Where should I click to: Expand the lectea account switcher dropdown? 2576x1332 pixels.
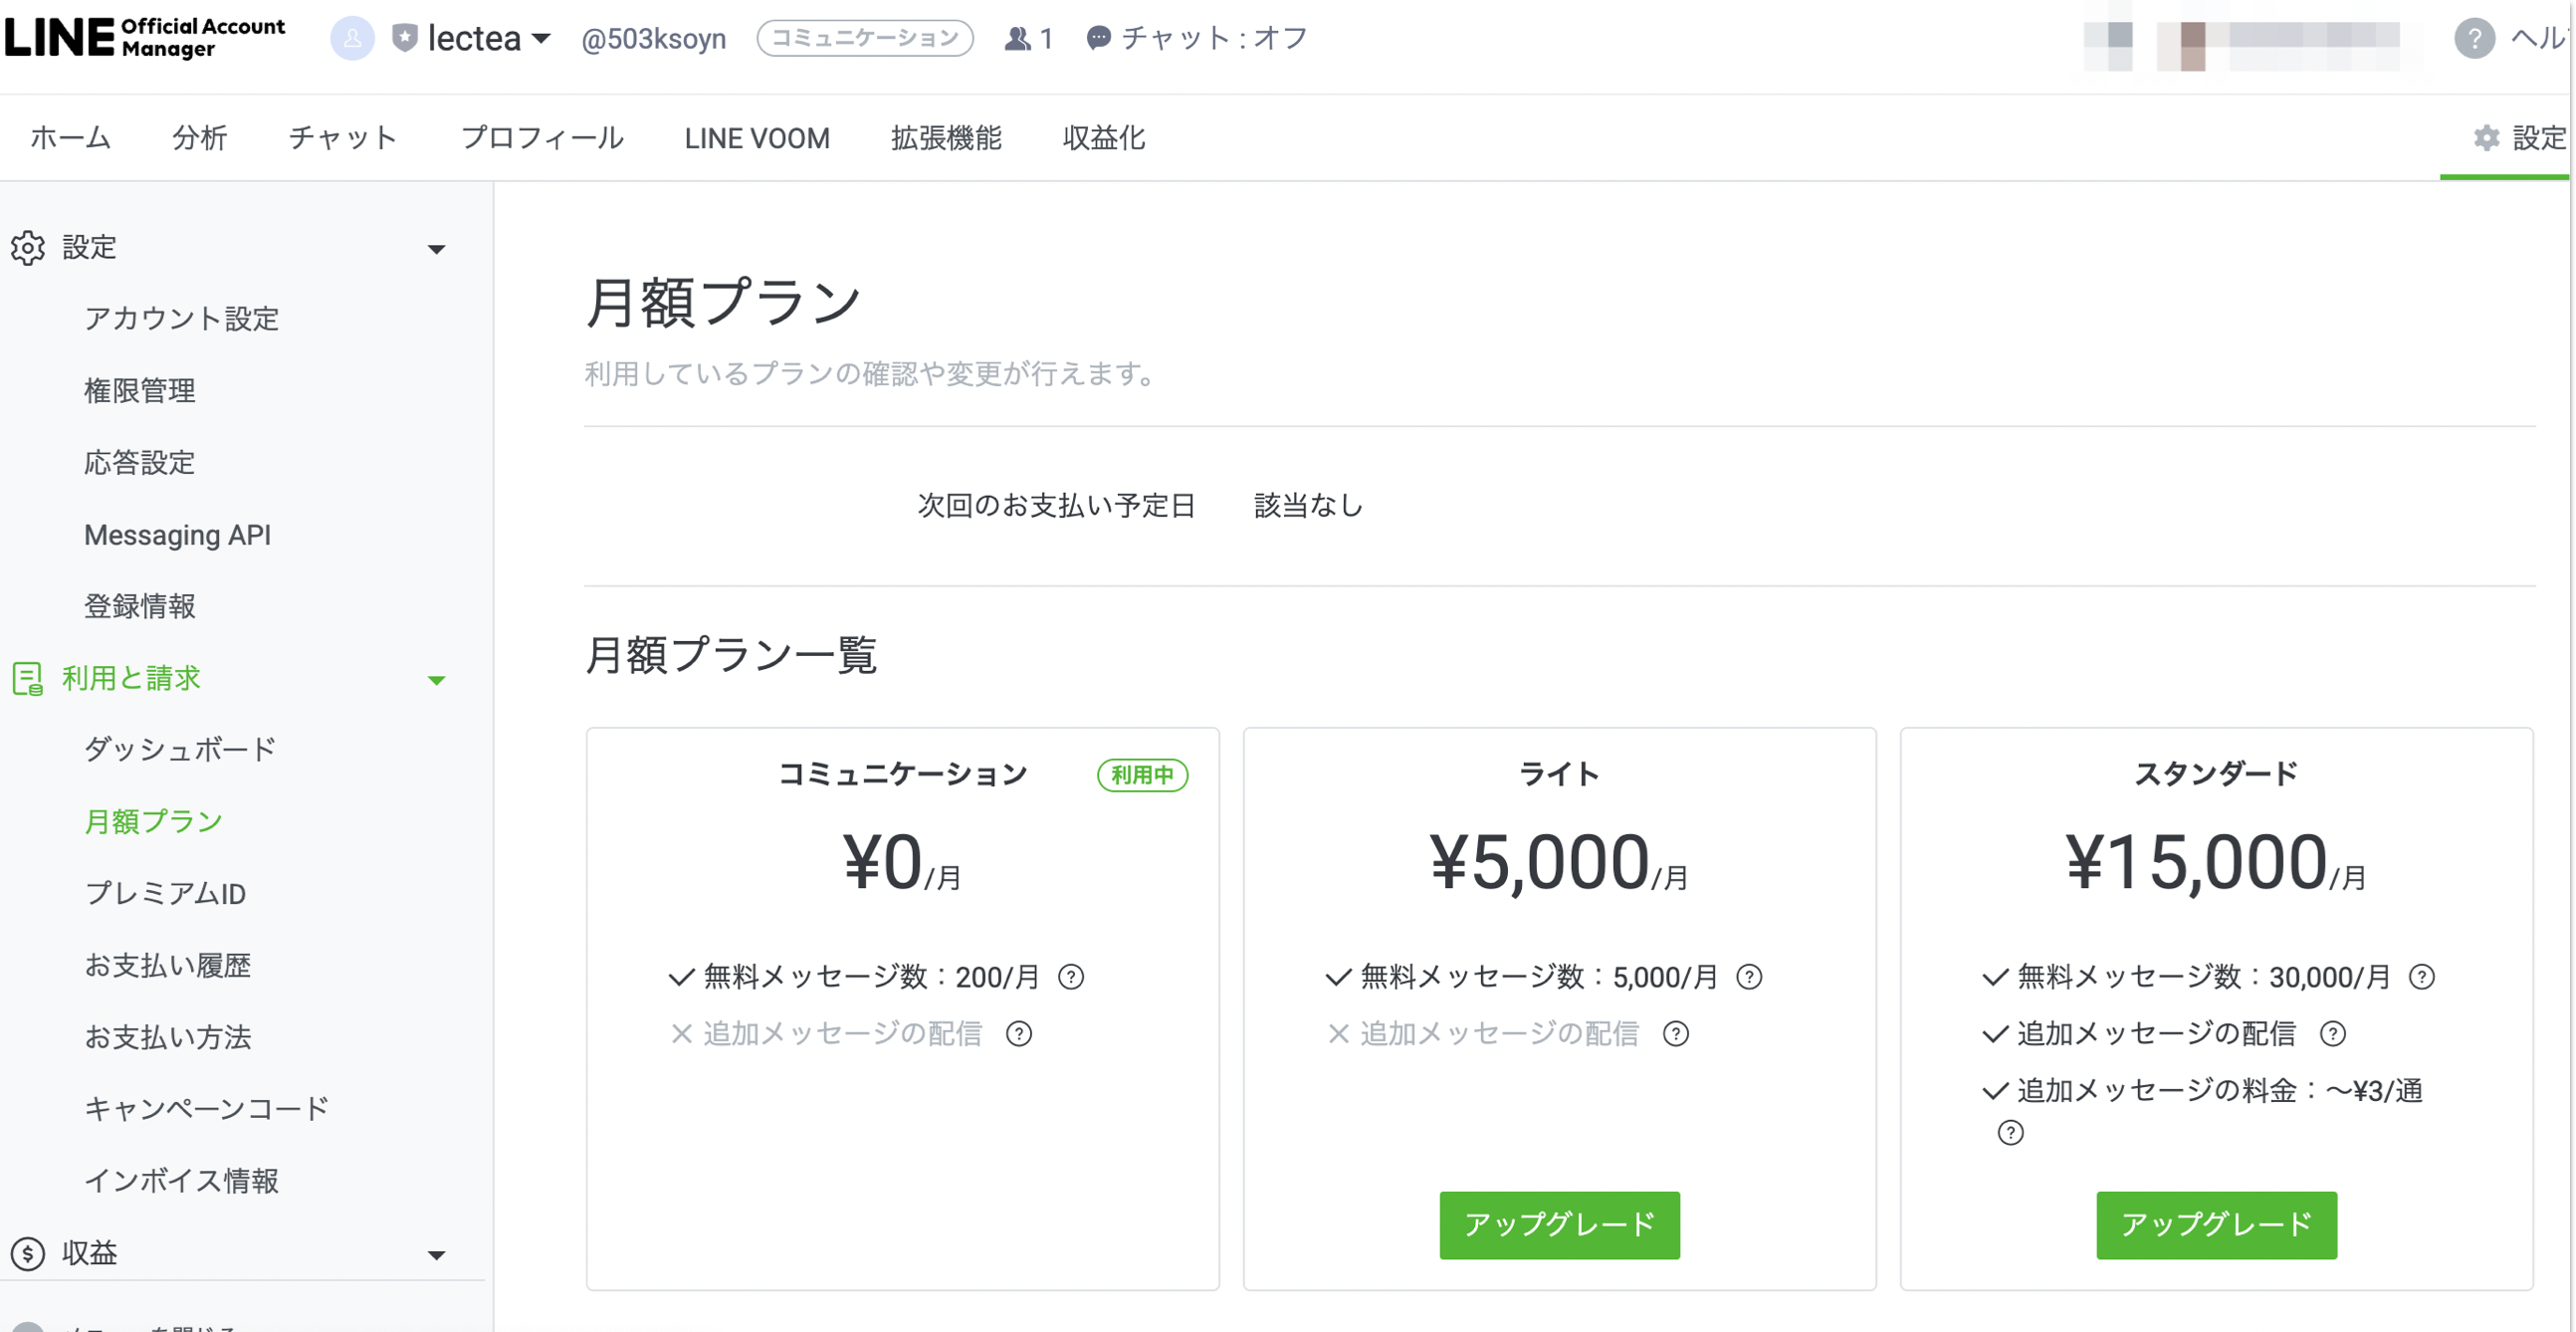coord(540,38)
